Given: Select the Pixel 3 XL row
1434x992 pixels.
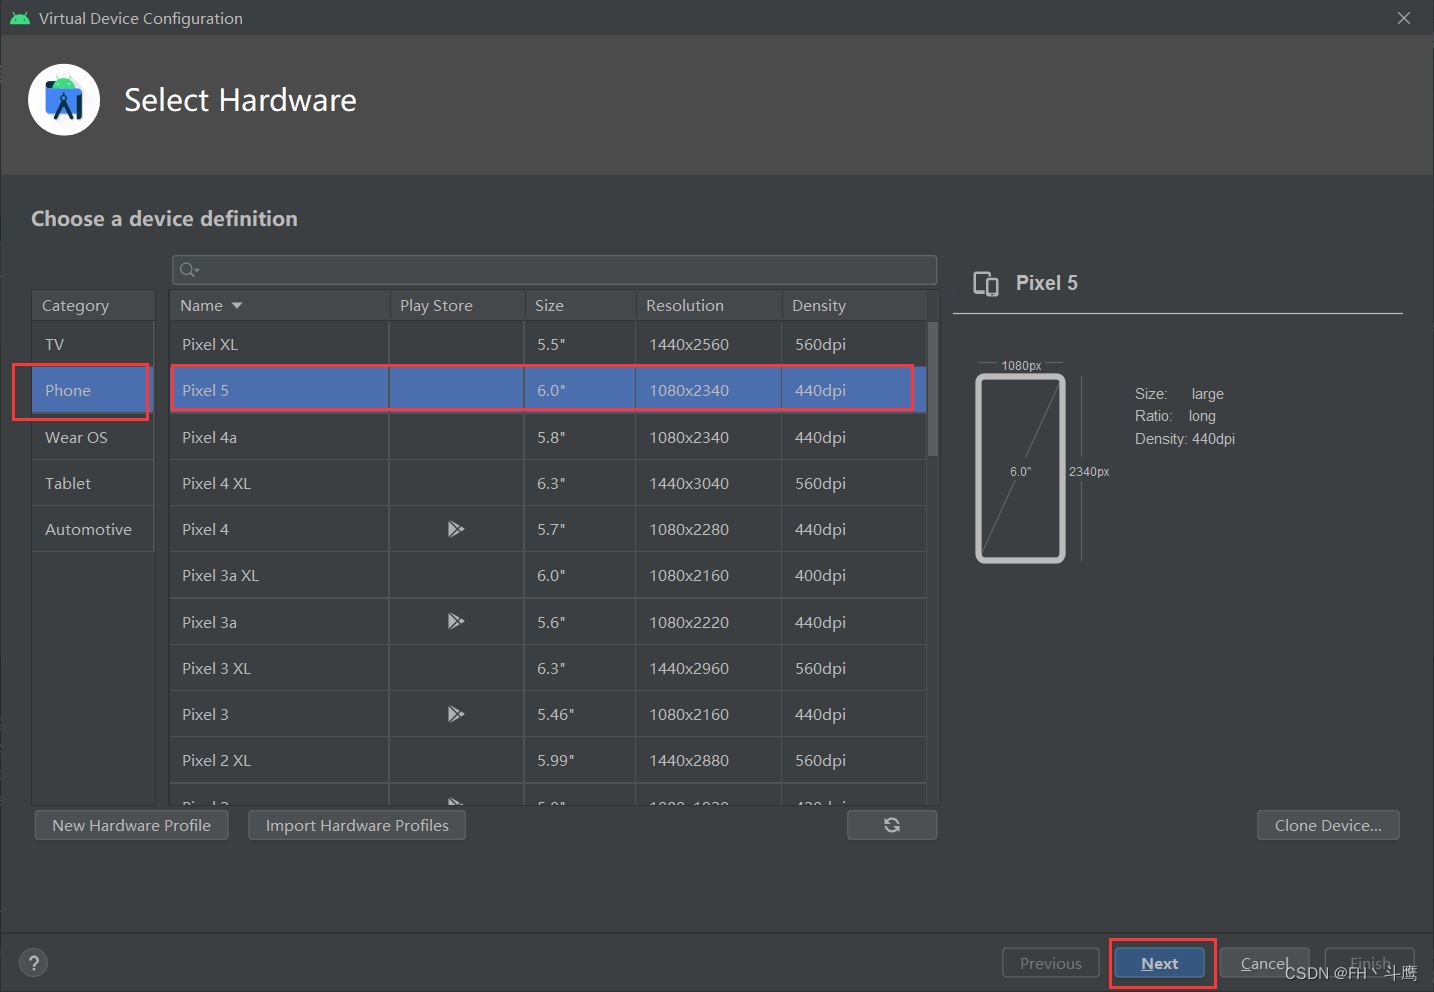Looking at the screenshot, I should [x=548, y=668].
